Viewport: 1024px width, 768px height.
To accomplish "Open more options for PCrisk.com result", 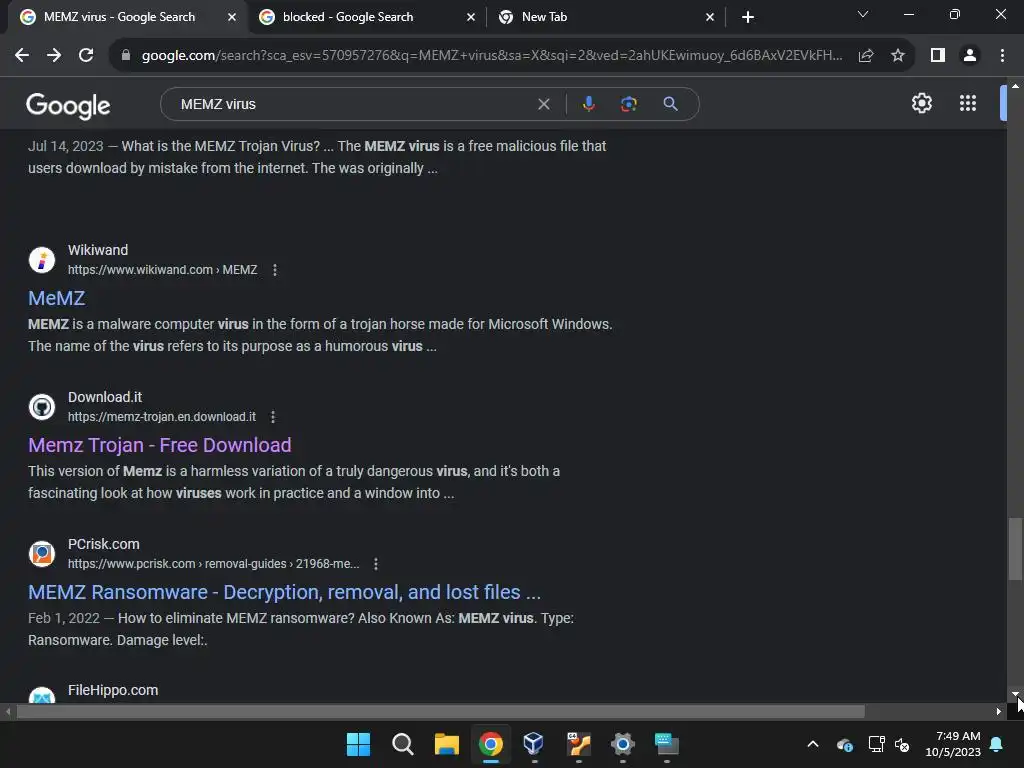I will 376,564.
